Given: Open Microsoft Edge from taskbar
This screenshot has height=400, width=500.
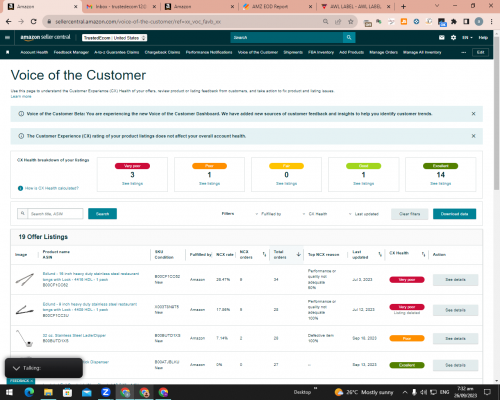Looking at the screenshot, I should pyautogui.click(x=29, y=392).
